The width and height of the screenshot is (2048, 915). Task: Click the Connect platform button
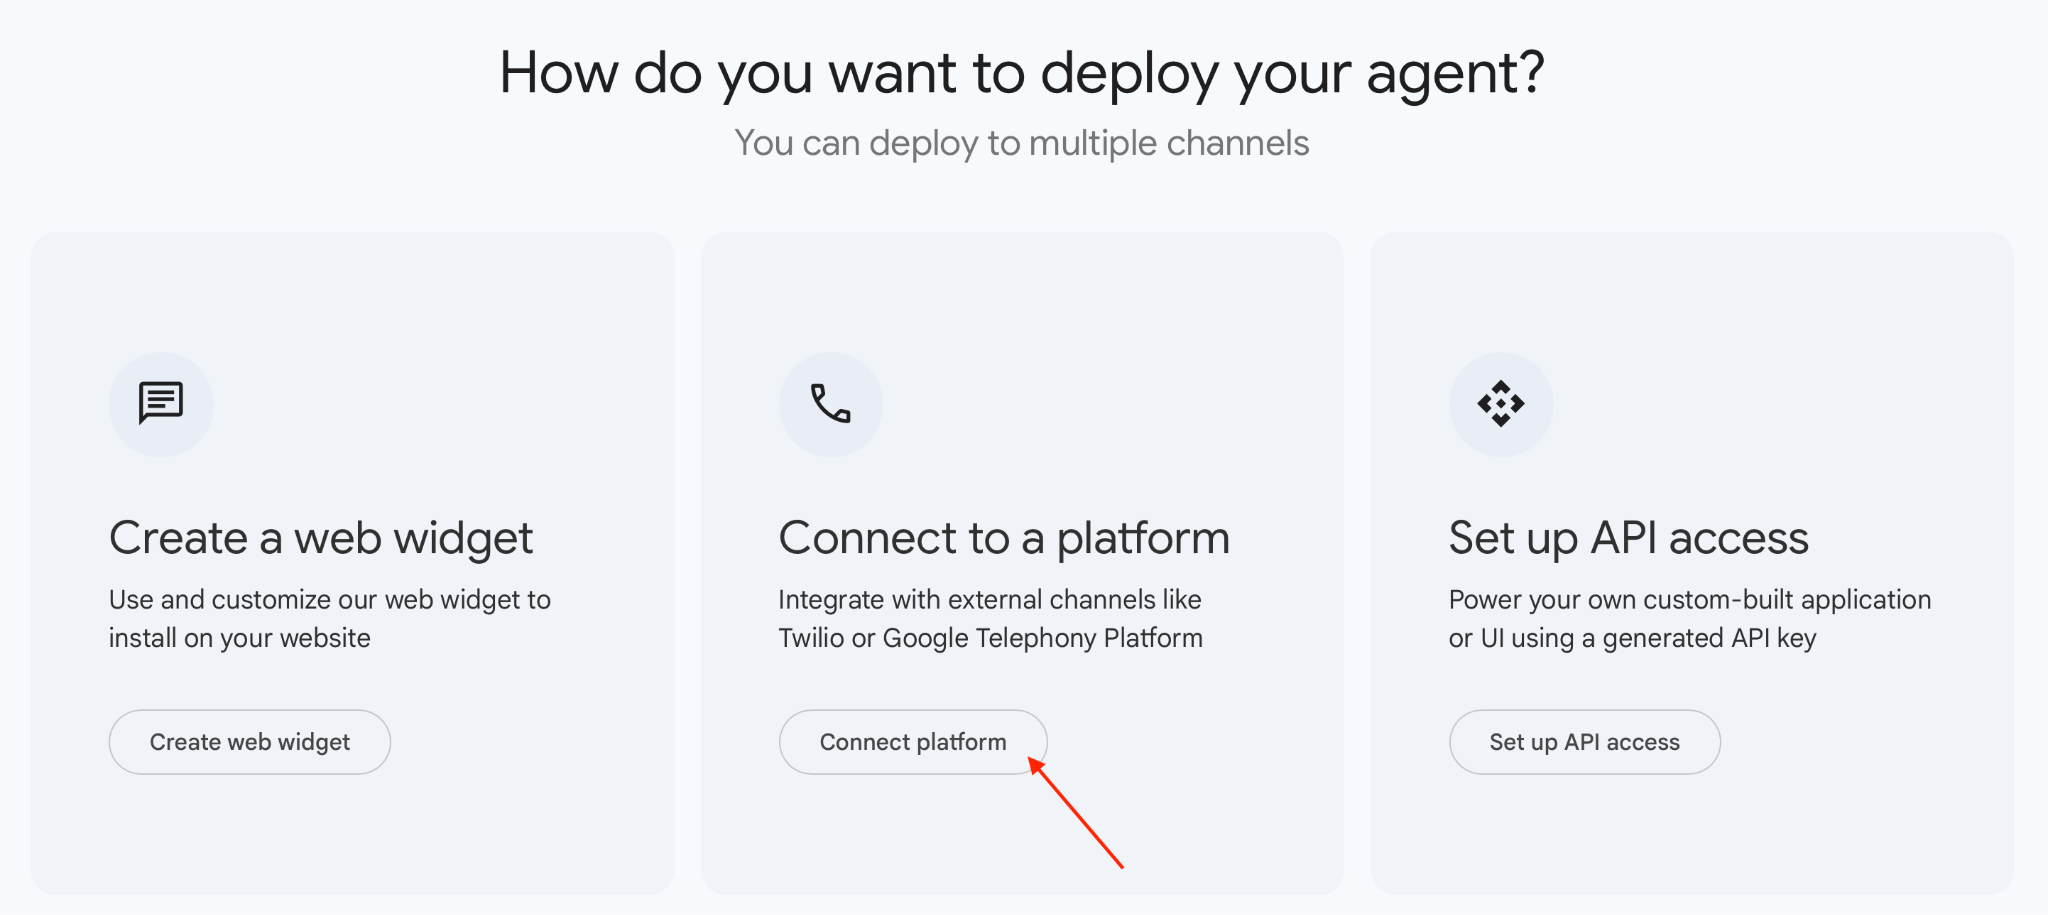pos(913,742)
